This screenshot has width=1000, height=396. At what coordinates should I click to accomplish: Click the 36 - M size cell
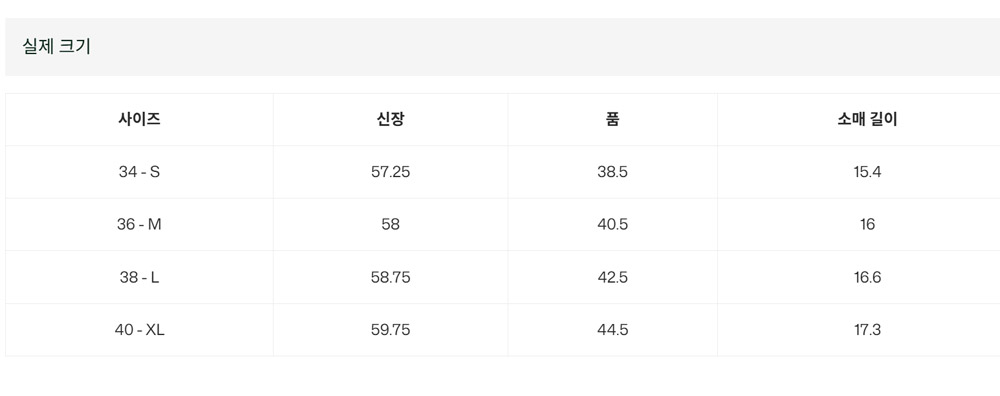[x=139, y=224]
